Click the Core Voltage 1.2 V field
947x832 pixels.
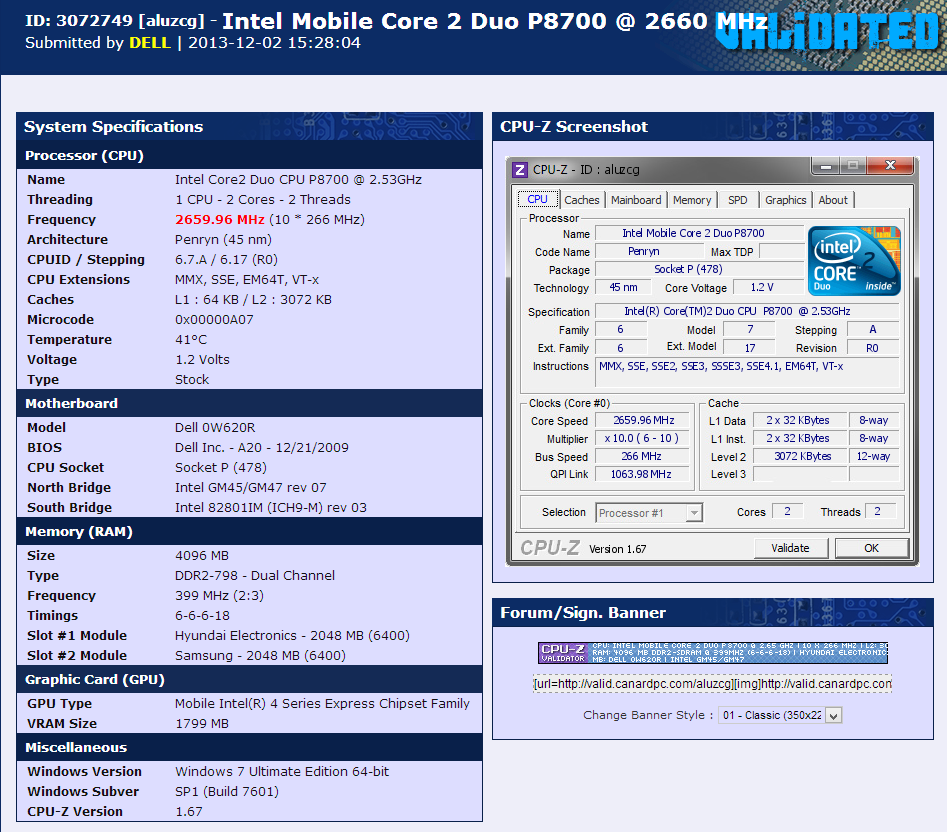[768, 287]
